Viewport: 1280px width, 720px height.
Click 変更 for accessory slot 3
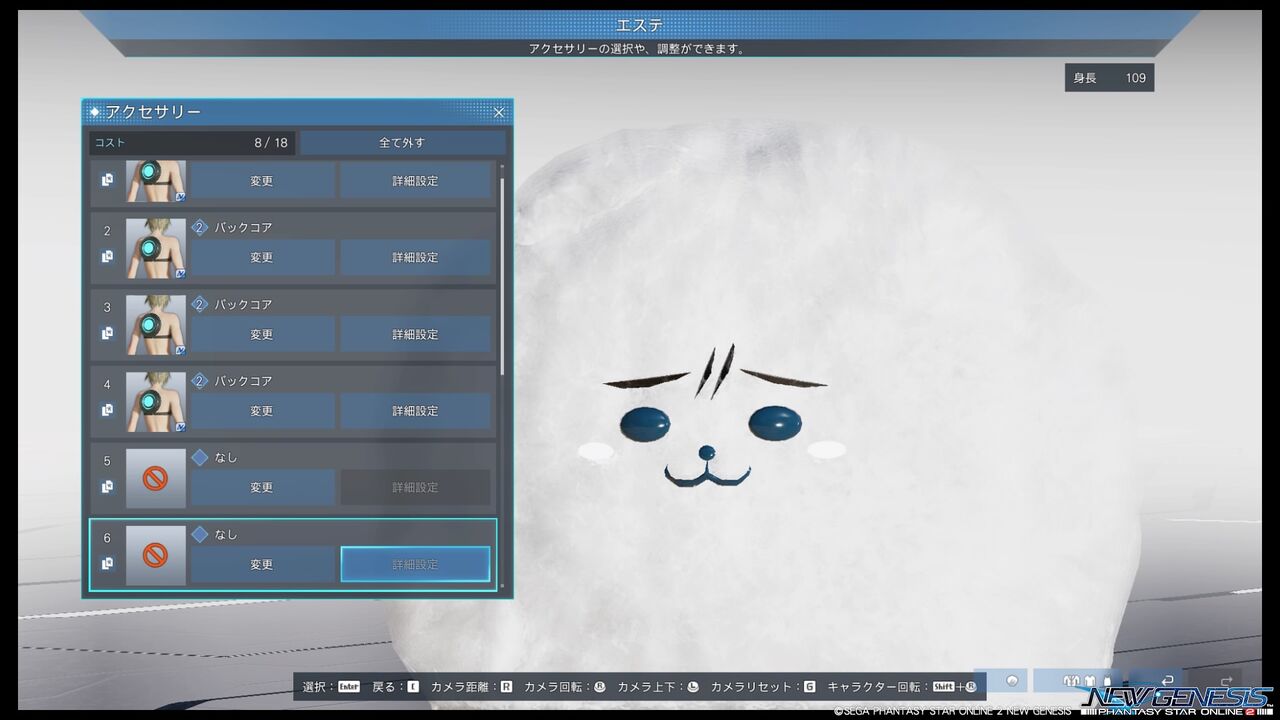coord(262,334)
